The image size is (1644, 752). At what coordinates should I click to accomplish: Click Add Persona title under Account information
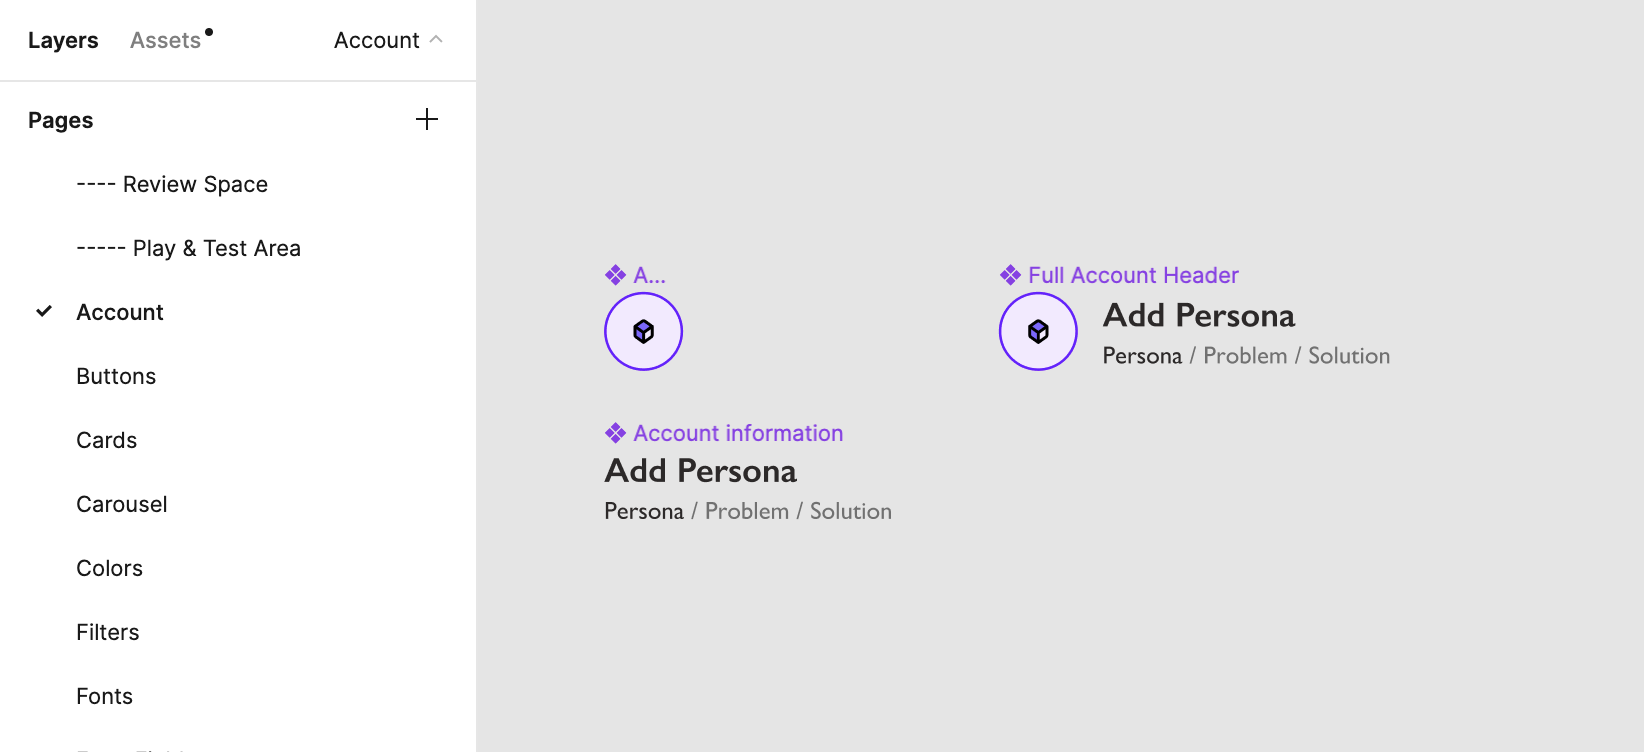(700, 471)
